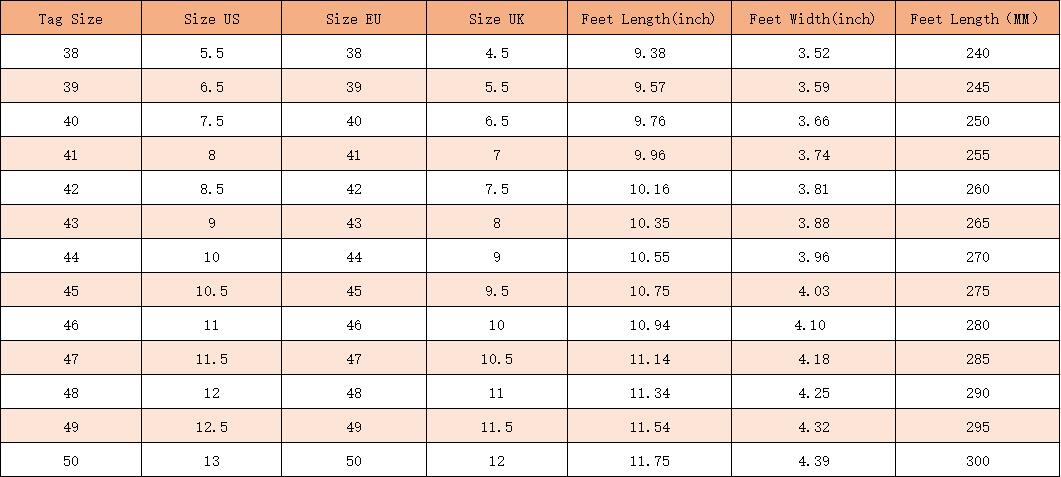Select the 290 MM length cell
The width and height of the screenshot is (1061, 477).
tap(977, 393)
